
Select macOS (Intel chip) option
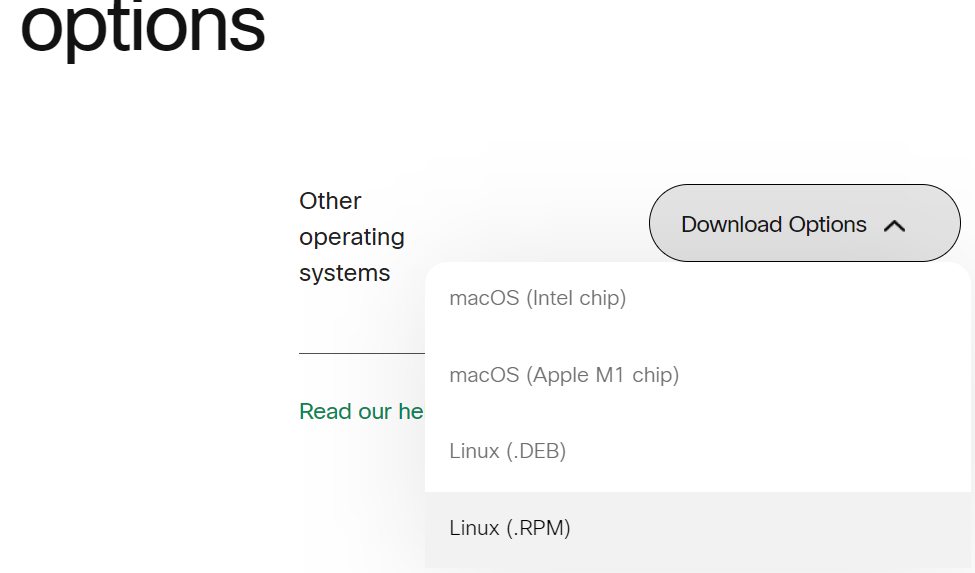click(538, 298)
